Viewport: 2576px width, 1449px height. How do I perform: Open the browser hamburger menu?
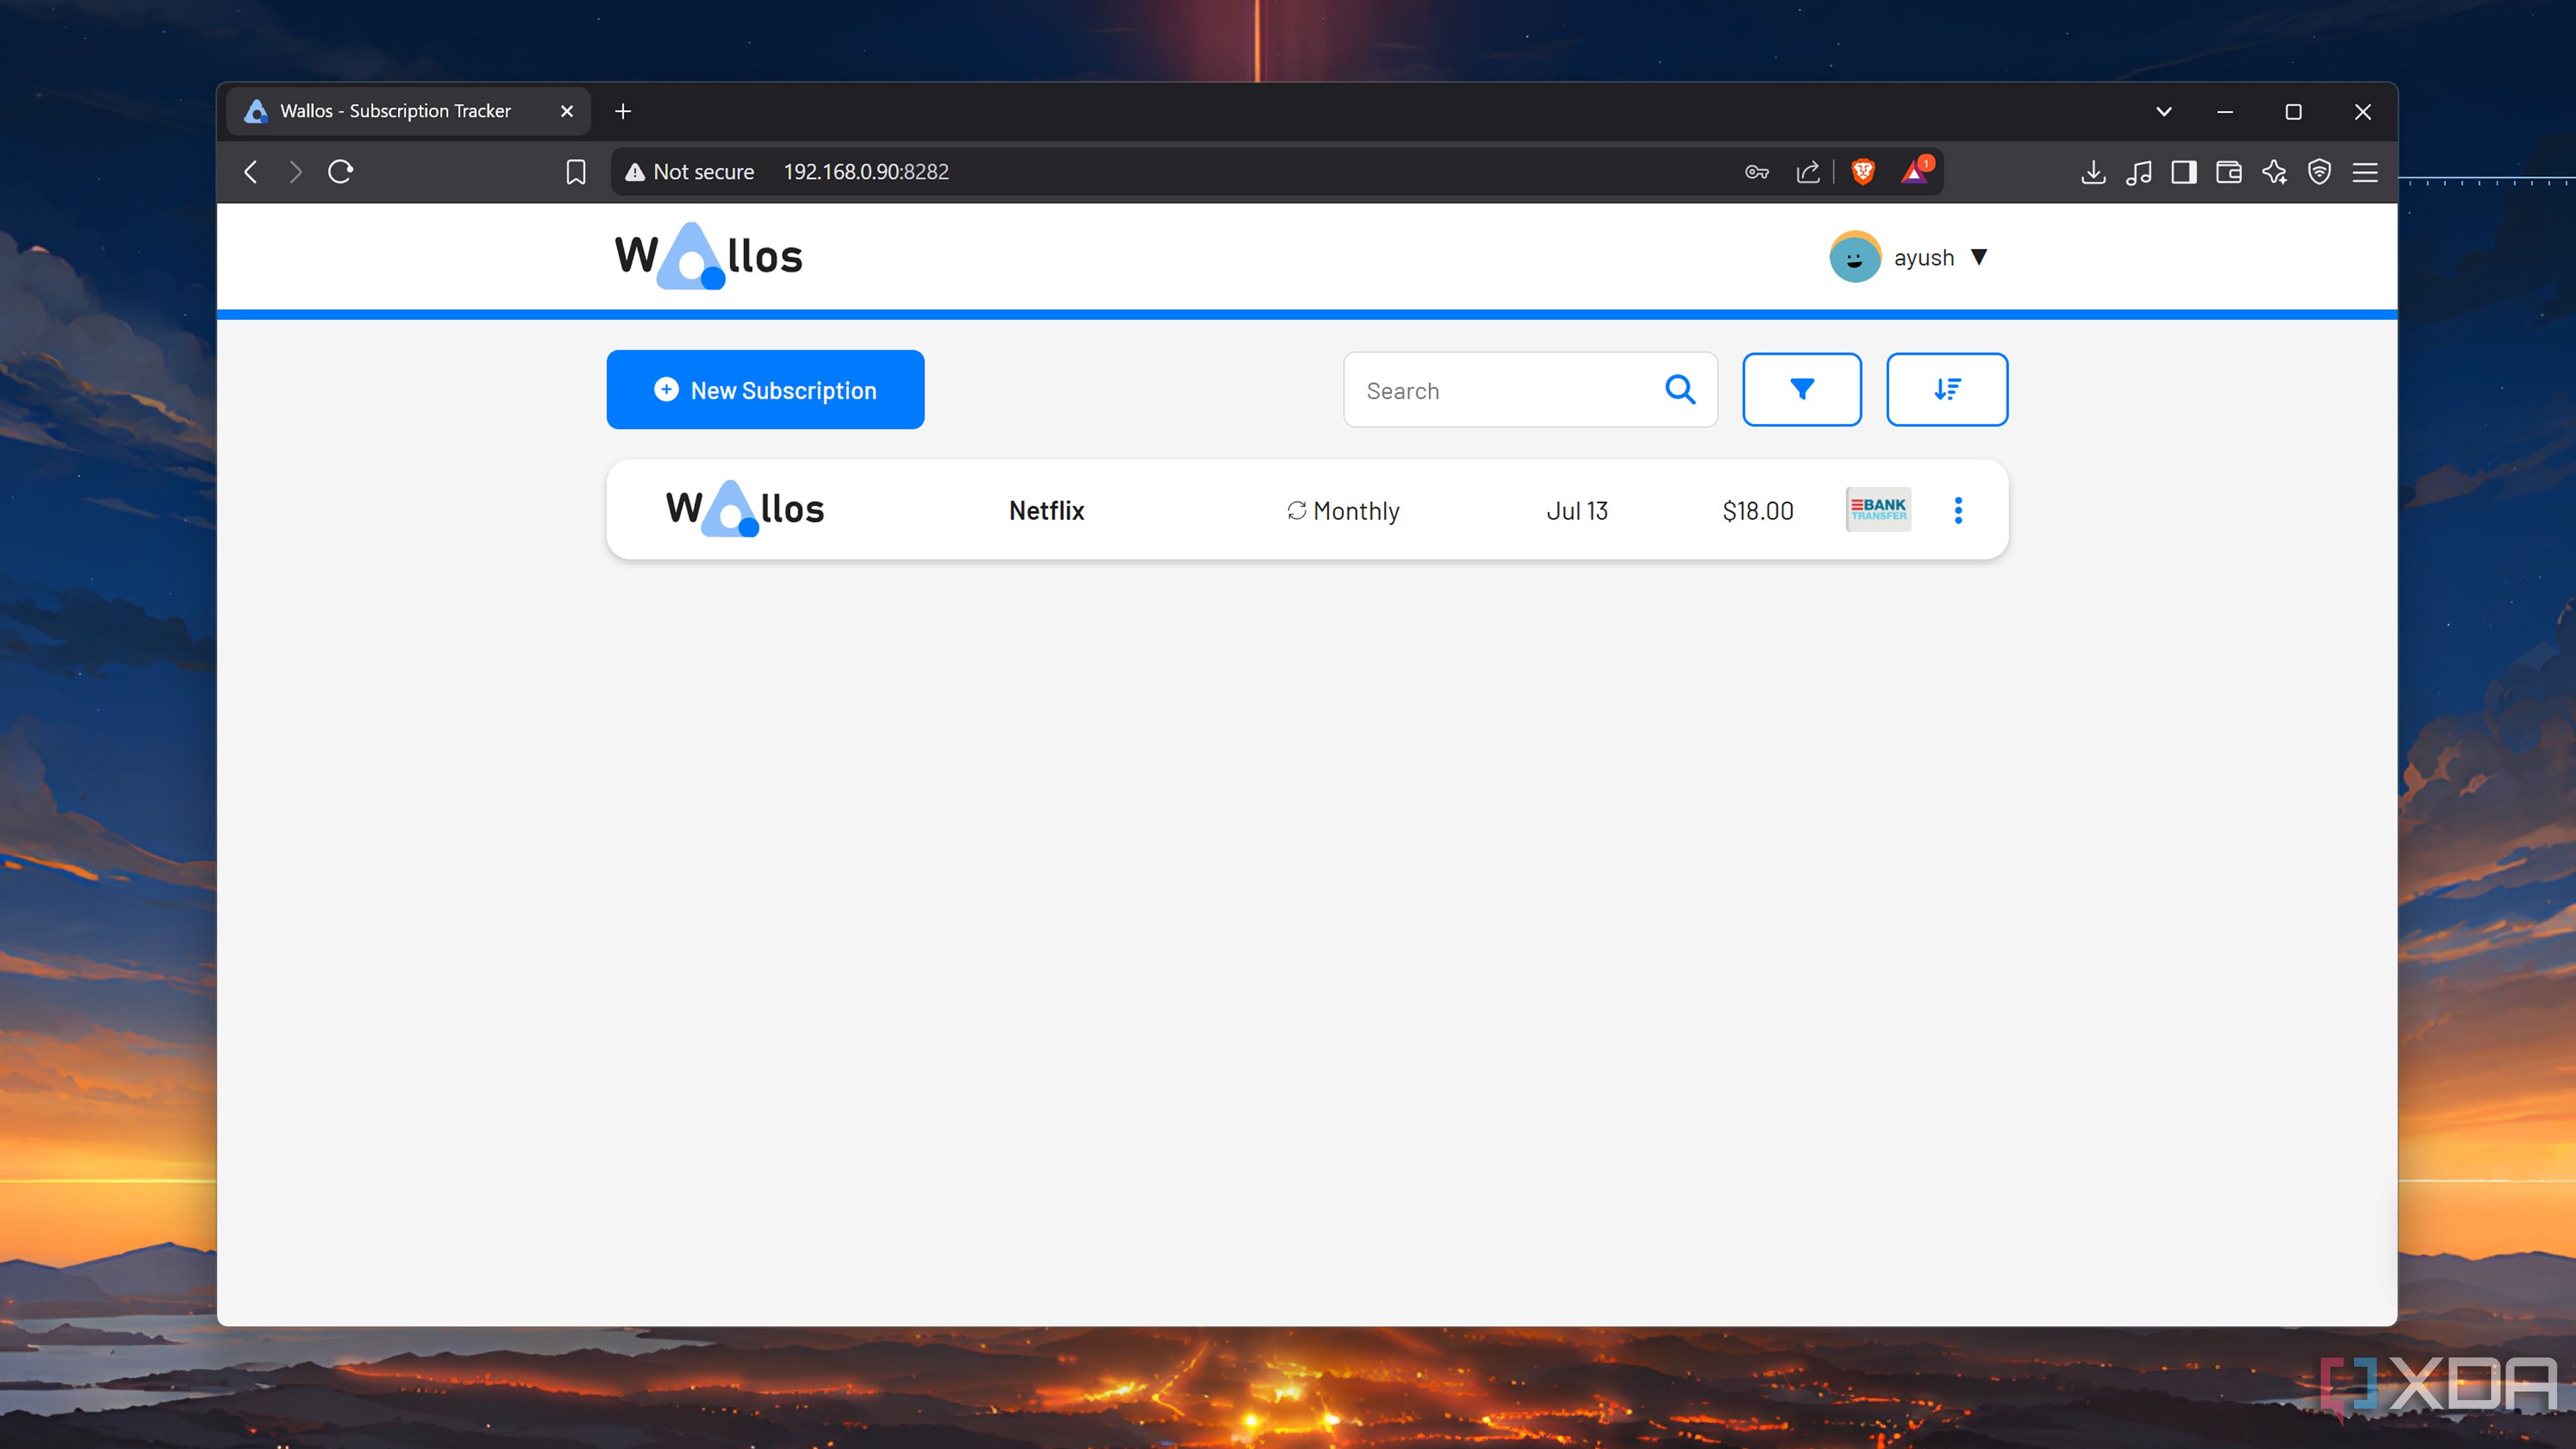point(2365,172)
